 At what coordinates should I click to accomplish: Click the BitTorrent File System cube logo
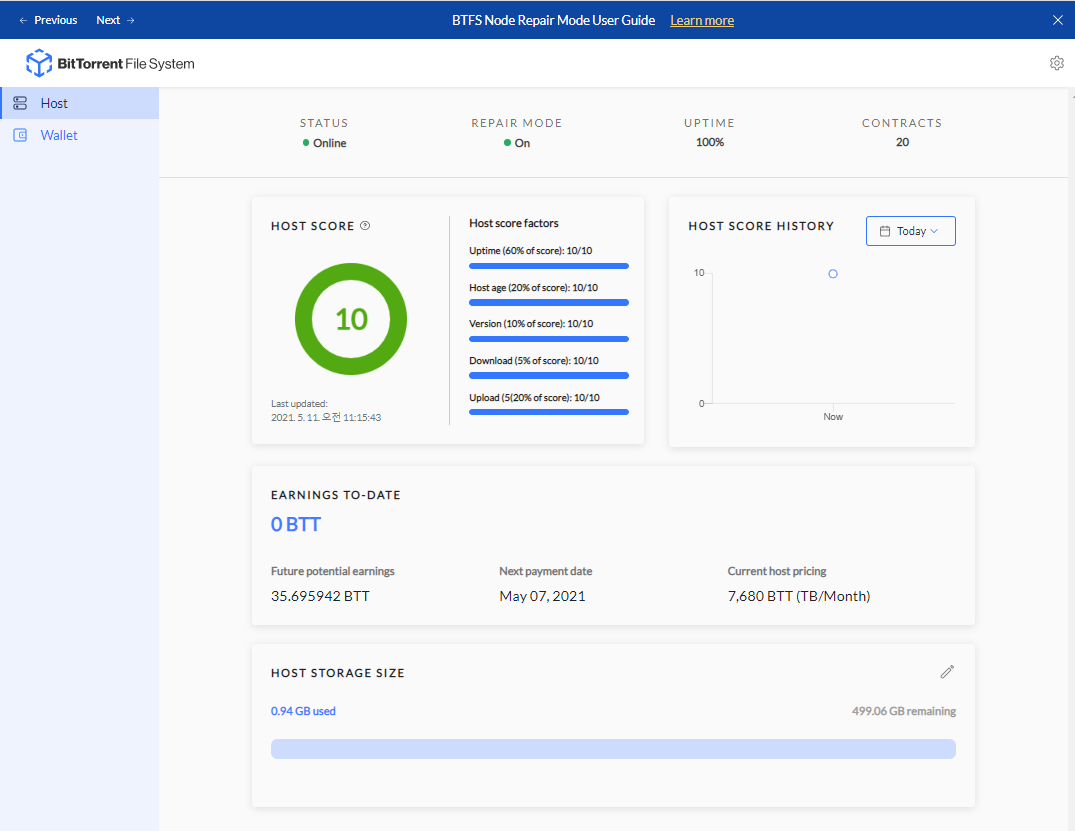[39, 63]
